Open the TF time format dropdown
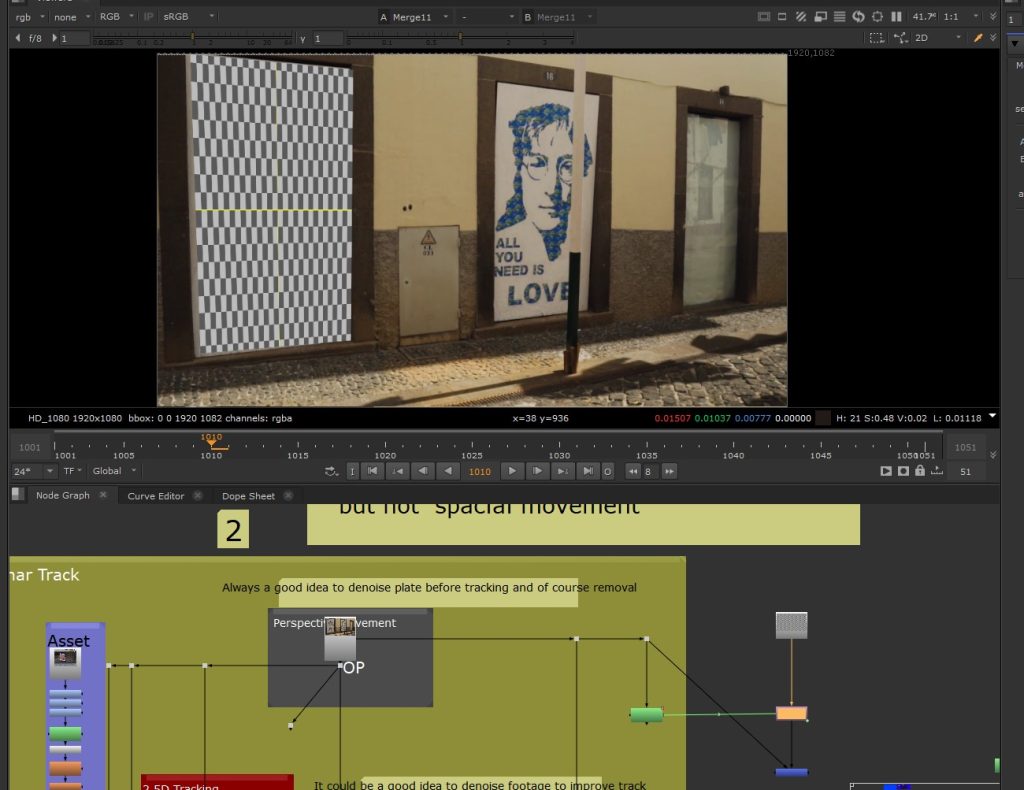This screenshot has height=790, width=1024. tap(72, 471)
